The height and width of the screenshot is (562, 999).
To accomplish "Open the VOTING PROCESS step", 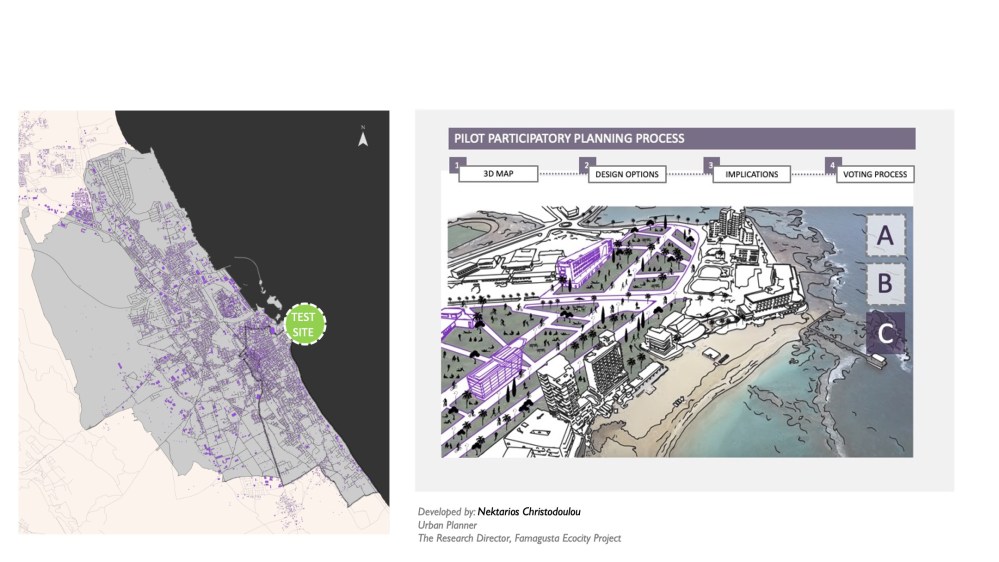I will pyautogui.click(x=875, y=174).
